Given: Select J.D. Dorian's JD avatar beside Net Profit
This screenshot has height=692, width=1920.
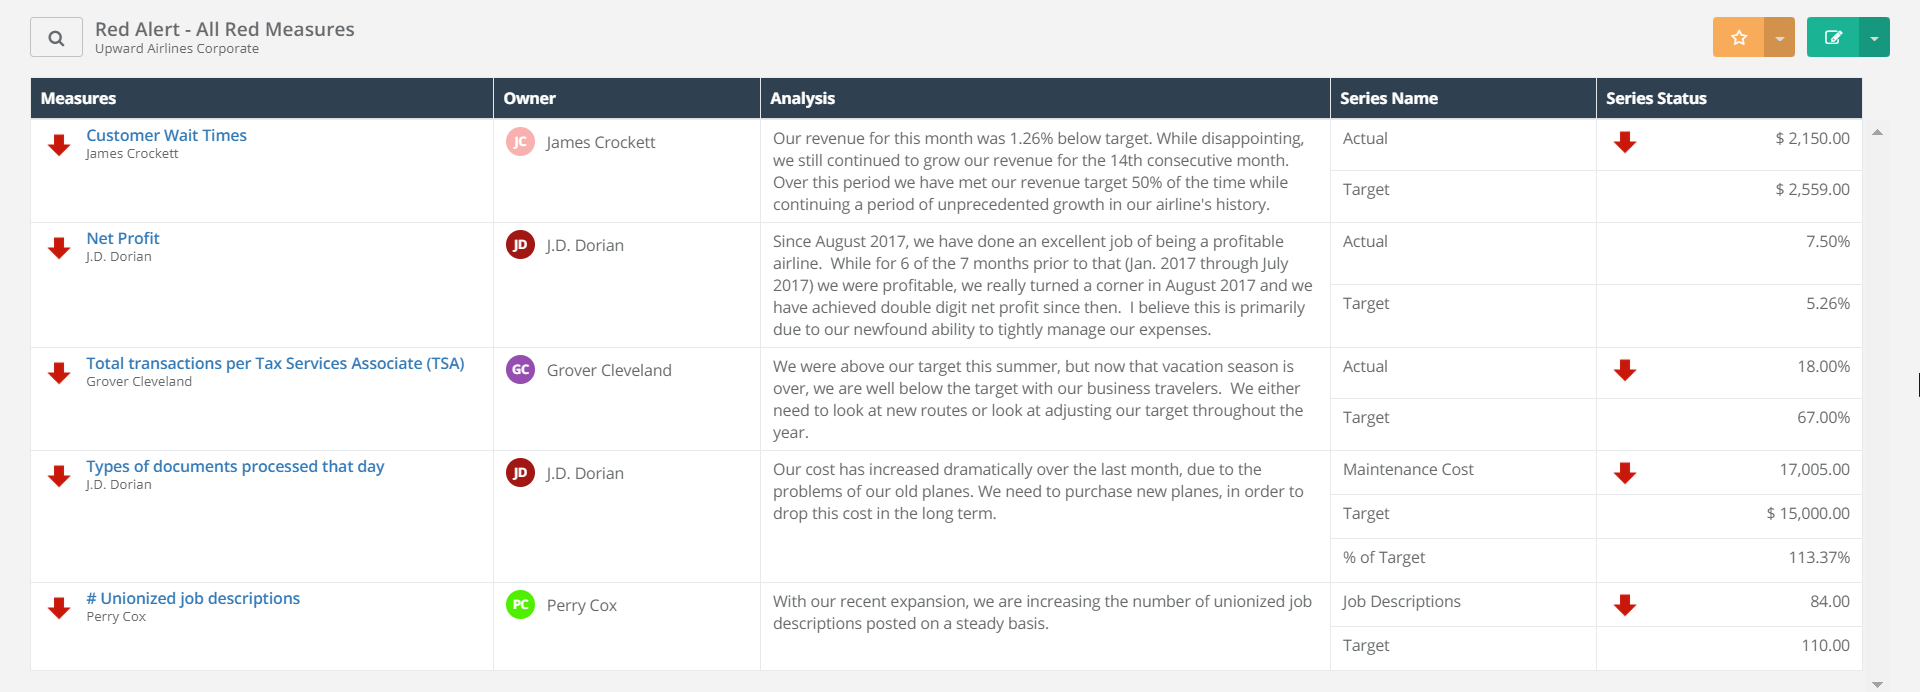Looking at the screenshot, I should (520, 244).
